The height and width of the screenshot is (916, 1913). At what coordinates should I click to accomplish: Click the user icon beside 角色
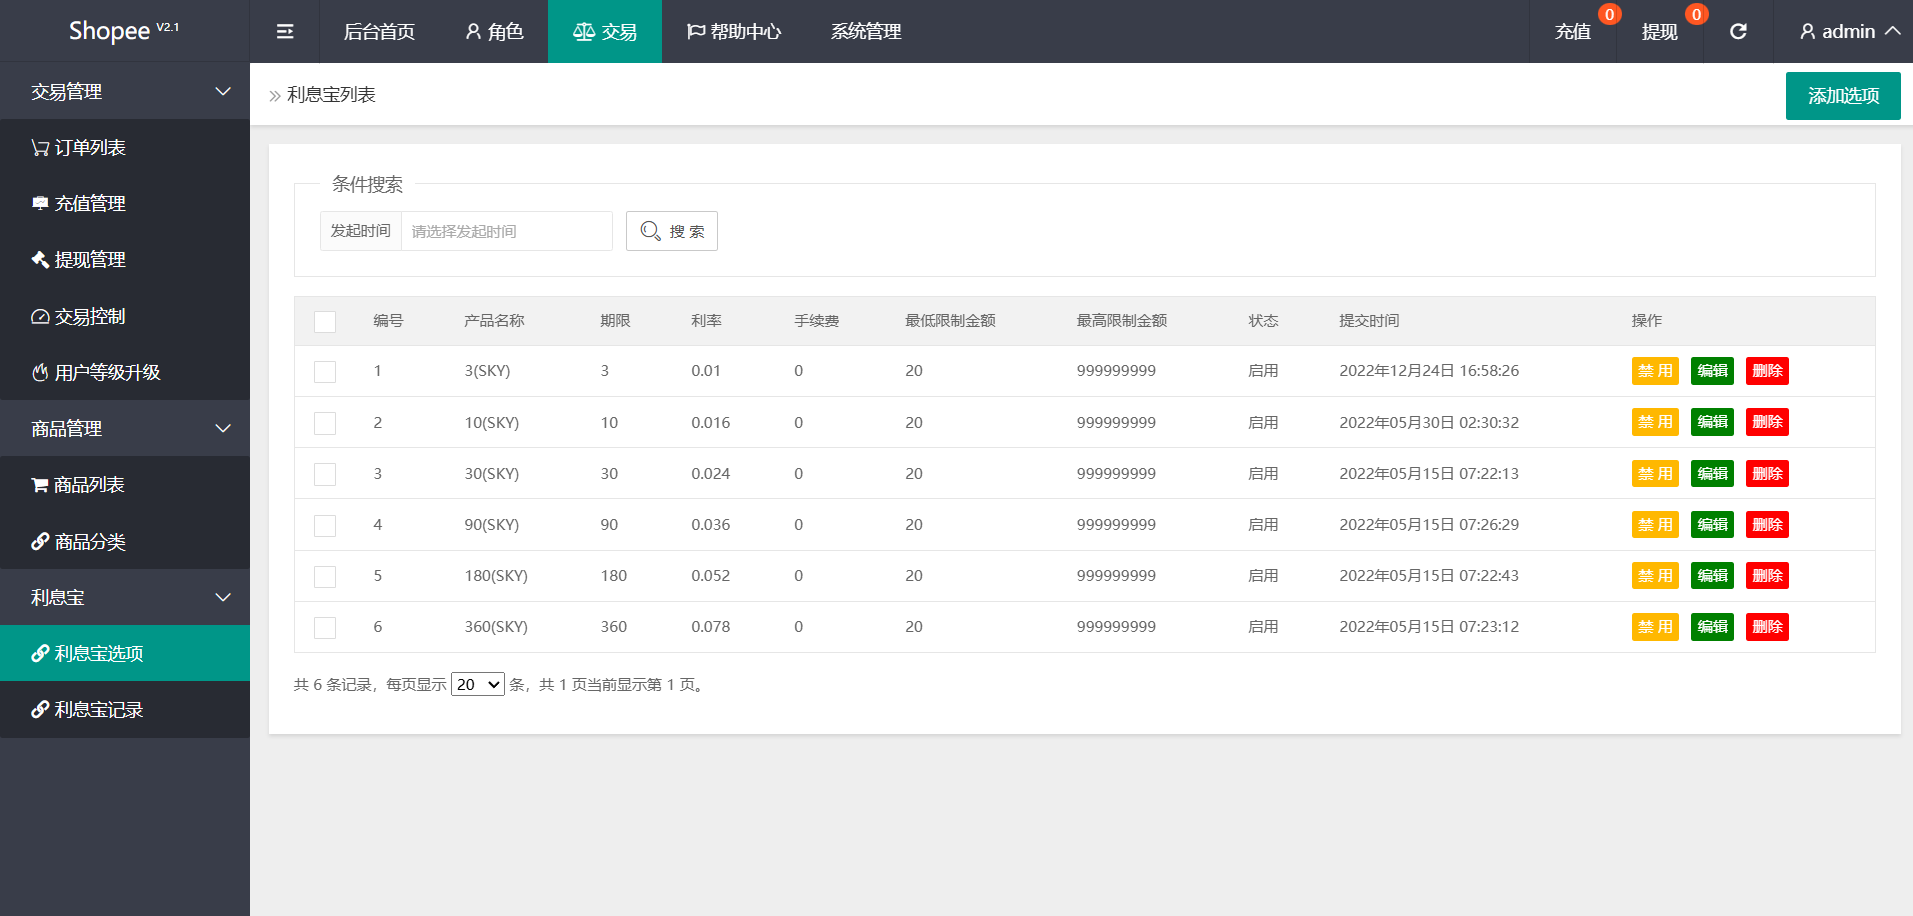(473, 32)
